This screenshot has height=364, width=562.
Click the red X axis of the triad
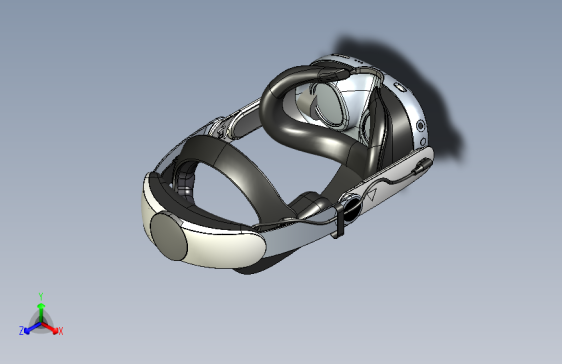[x=50, y=328]
